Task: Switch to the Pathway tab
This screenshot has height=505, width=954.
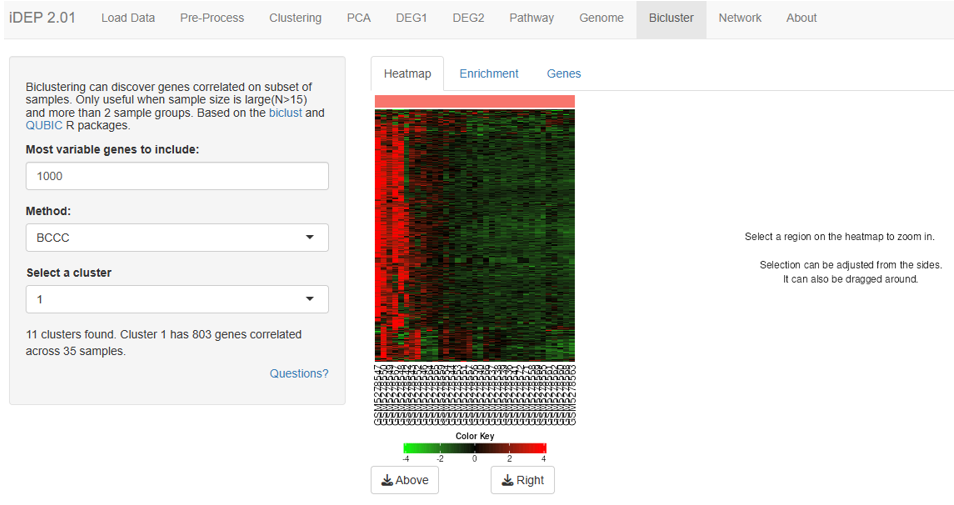Action: point(531,18)
